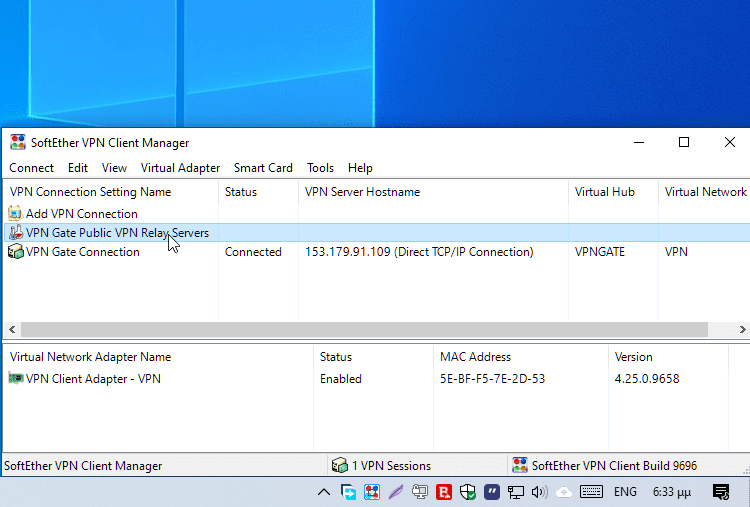The image size is (750, 507).
Task: Select VPN Client Adapter - VPN text
Action: [93, 379]
